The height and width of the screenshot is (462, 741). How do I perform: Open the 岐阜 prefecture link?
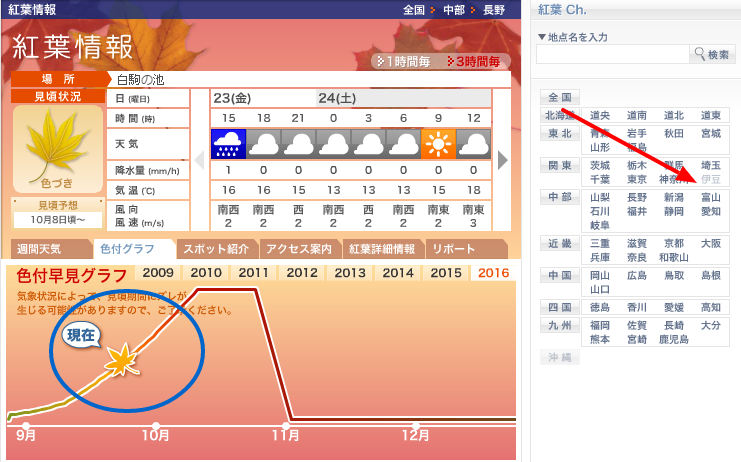pos(600,225)
